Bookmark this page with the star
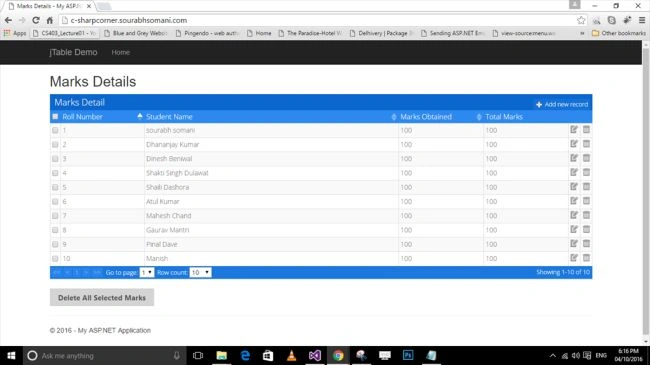Viewport: 650px width, 365px height. (581, 20)
